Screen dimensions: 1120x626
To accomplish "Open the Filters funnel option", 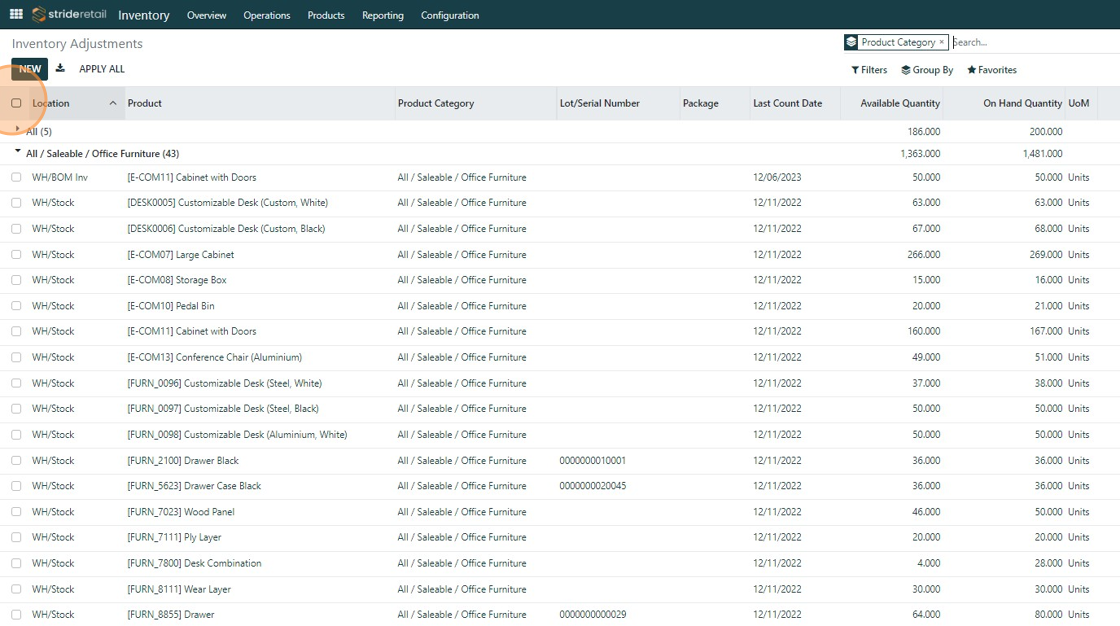I will pos(869,70).
